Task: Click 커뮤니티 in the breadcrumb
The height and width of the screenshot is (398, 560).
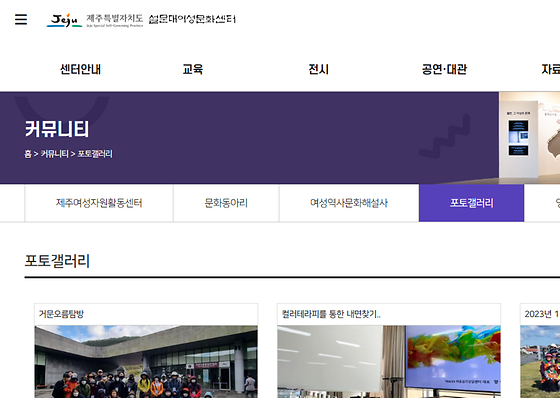Action: (54, 154)
